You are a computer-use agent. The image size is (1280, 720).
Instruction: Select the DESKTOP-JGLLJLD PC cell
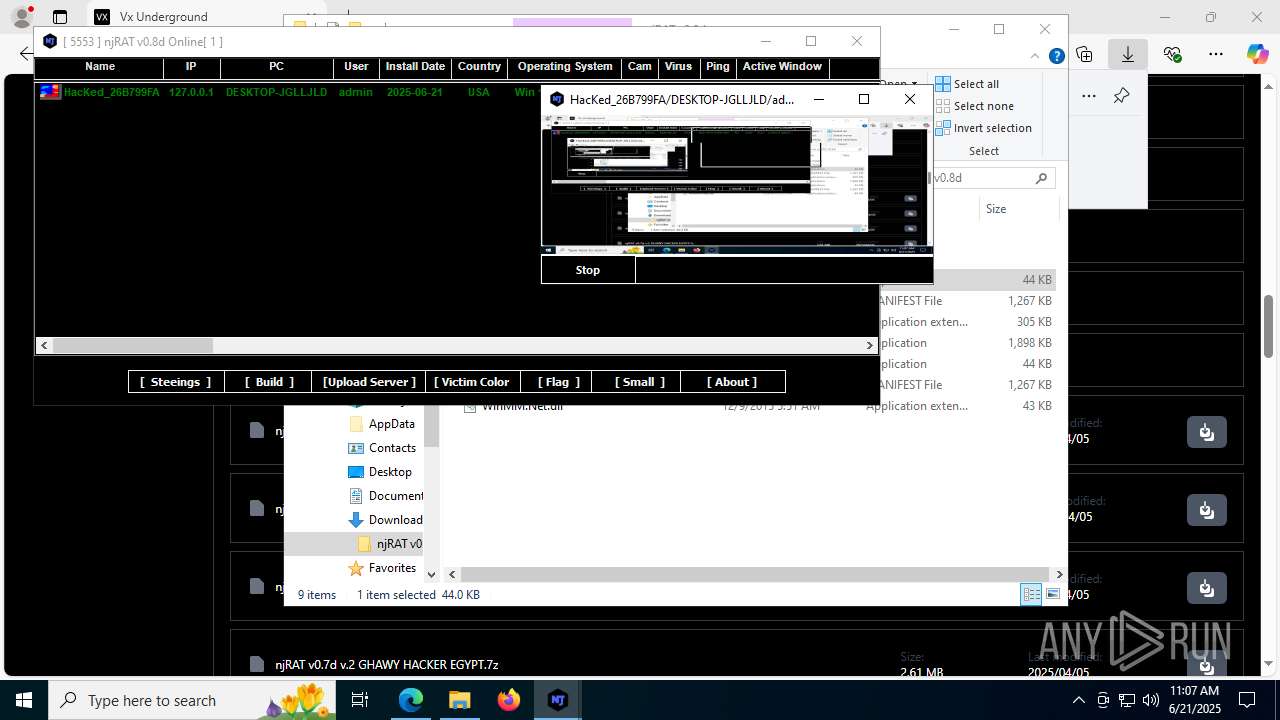click(276, 92)
